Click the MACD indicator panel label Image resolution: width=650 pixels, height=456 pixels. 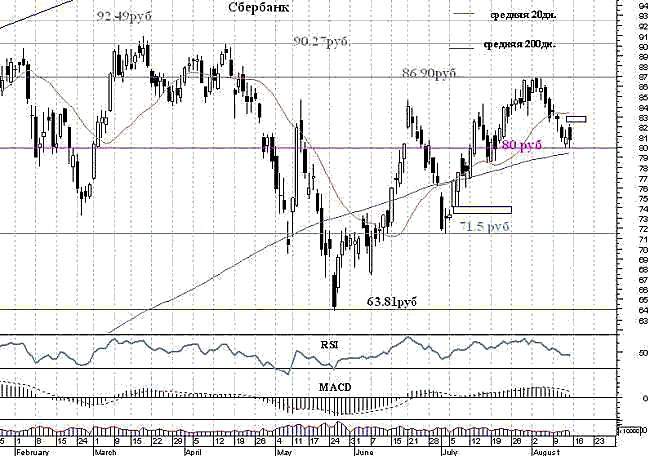tap(335, 386)
